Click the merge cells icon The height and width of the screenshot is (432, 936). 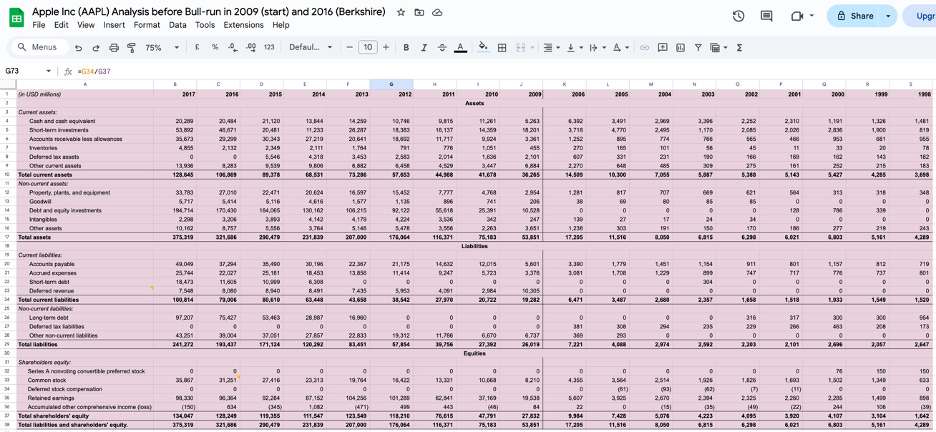(520, 47)
